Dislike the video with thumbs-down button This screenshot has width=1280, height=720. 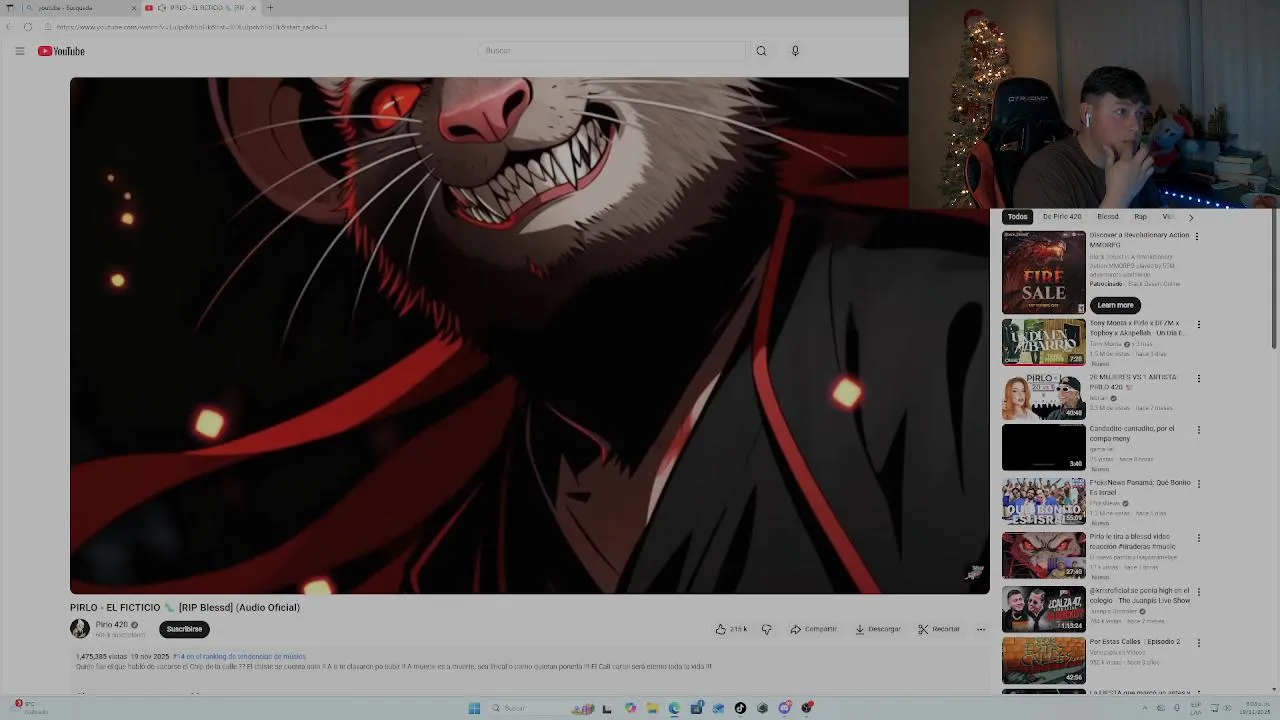[766, 629]
